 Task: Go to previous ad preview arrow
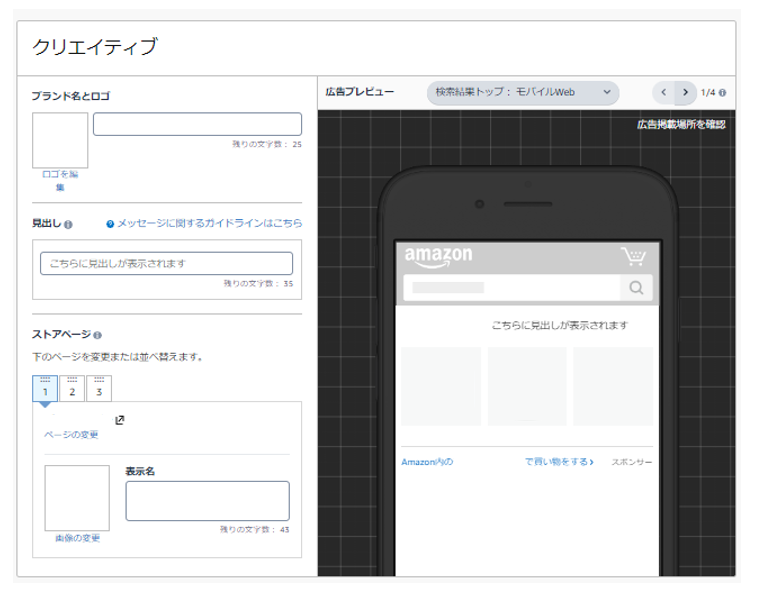(663, 92)
